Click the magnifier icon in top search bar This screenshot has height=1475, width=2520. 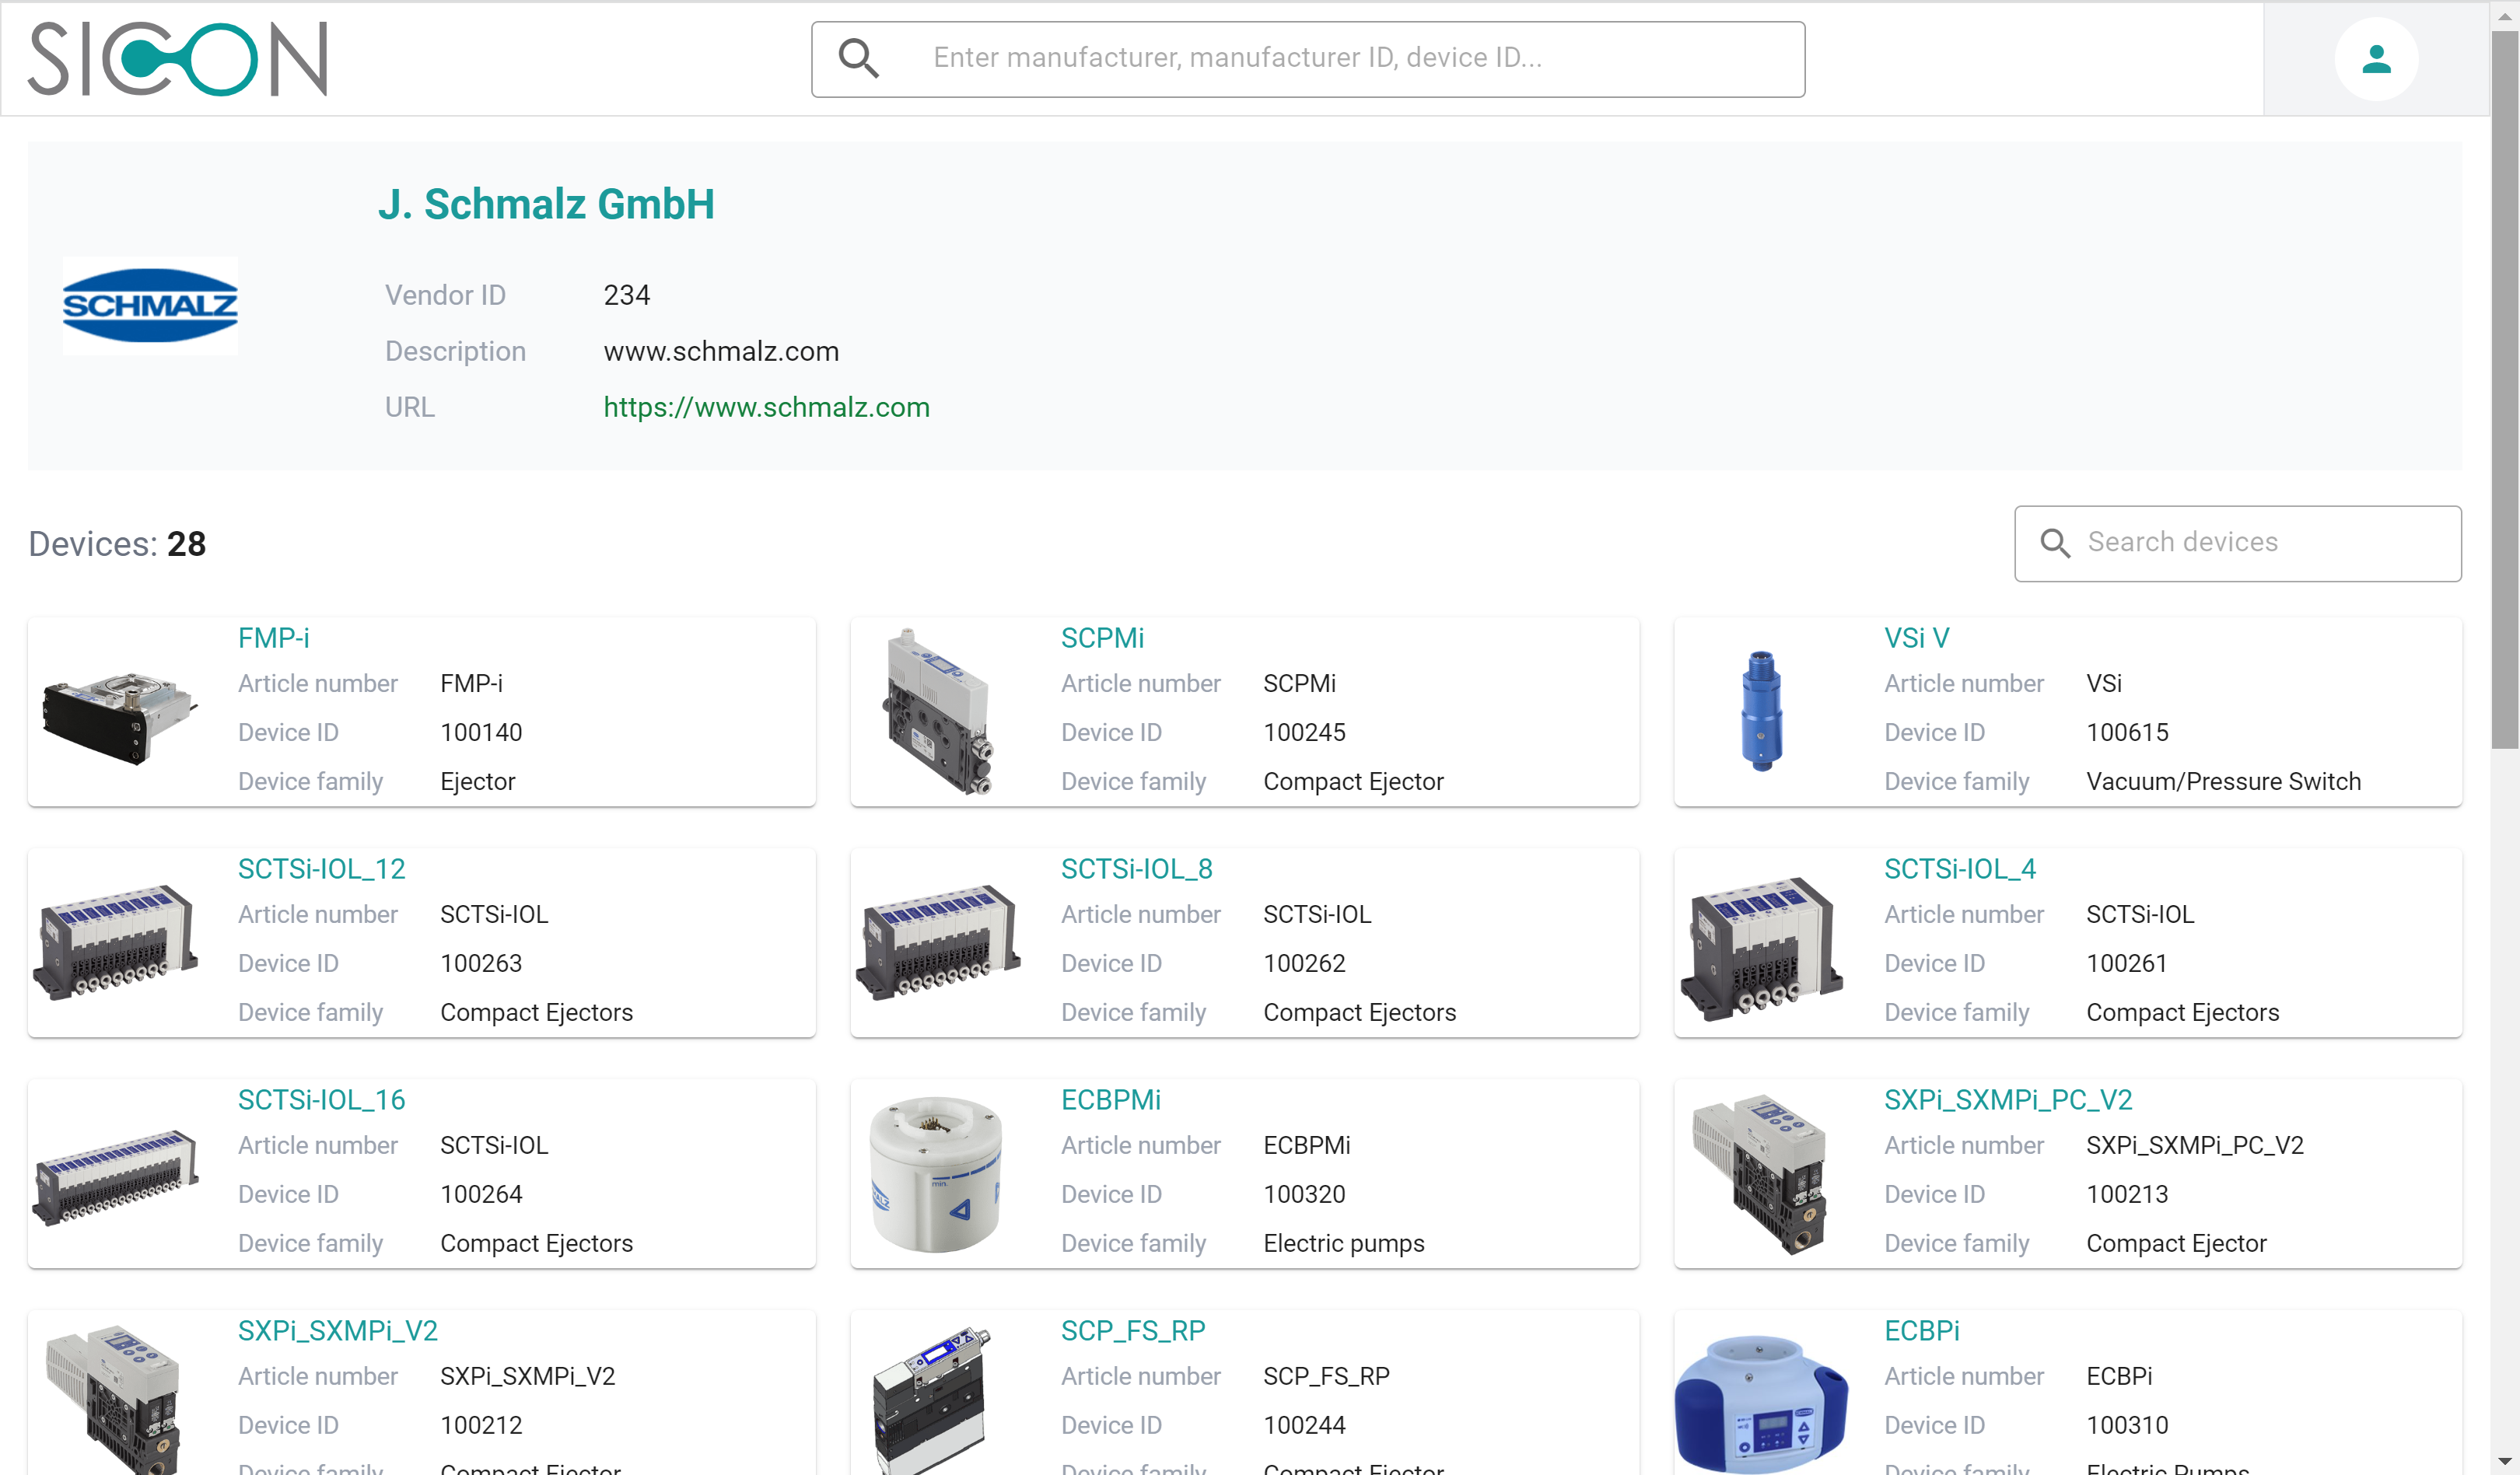[x=858, y=58]
